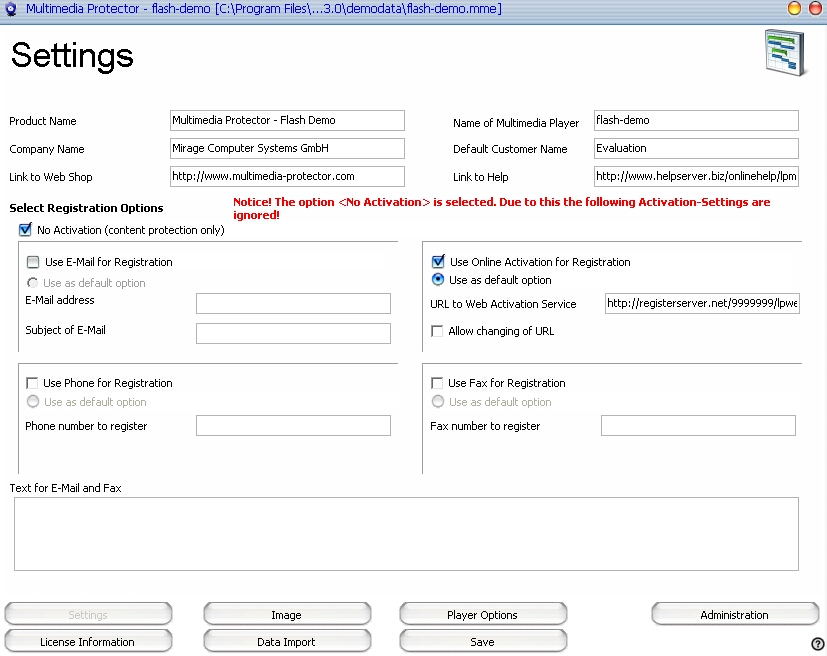Toggle Use Online Activation for Registration

438,262
